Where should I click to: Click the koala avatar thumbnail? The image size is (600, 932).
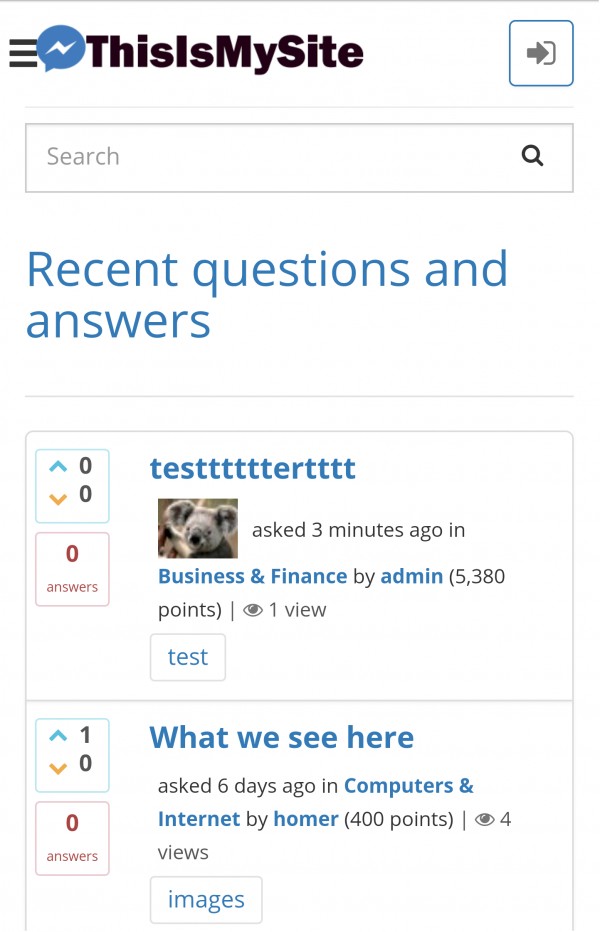[198, 528]
